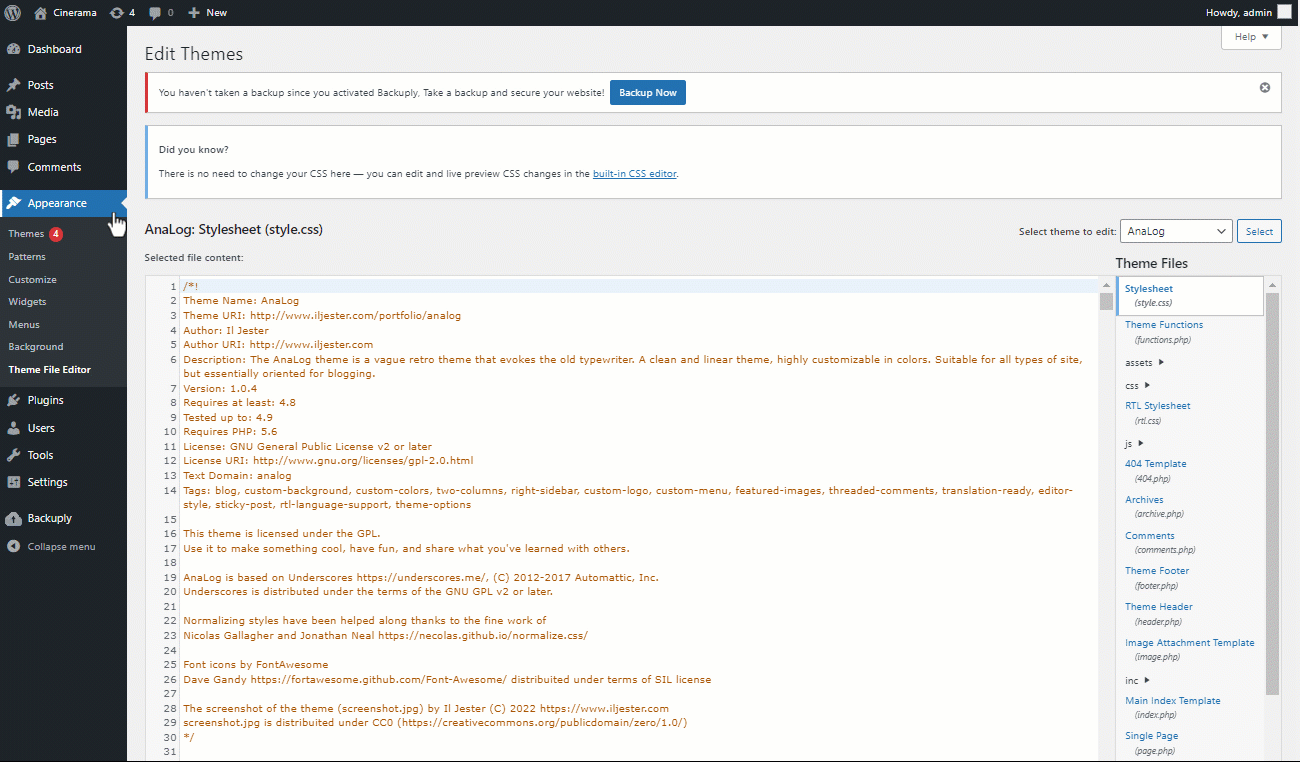Click line 7 Version: 1.0.4 in editor
Image resolution: width=1300 pixels, height=762 pixels.
(x=220, y=388)
